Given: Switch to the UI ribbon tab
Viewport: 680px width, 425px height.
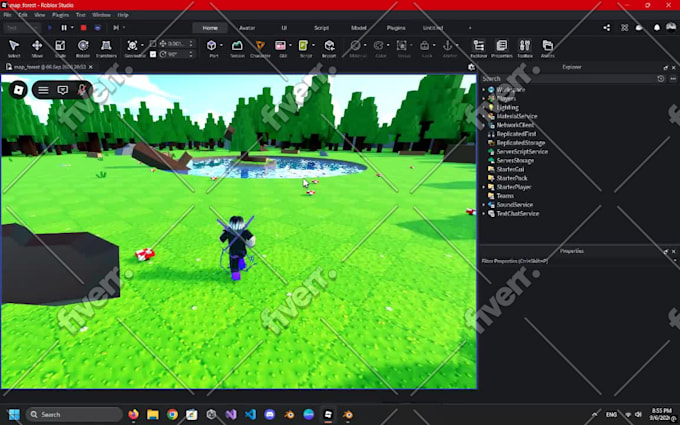Looking at the screenshot, I should point(284,28).
